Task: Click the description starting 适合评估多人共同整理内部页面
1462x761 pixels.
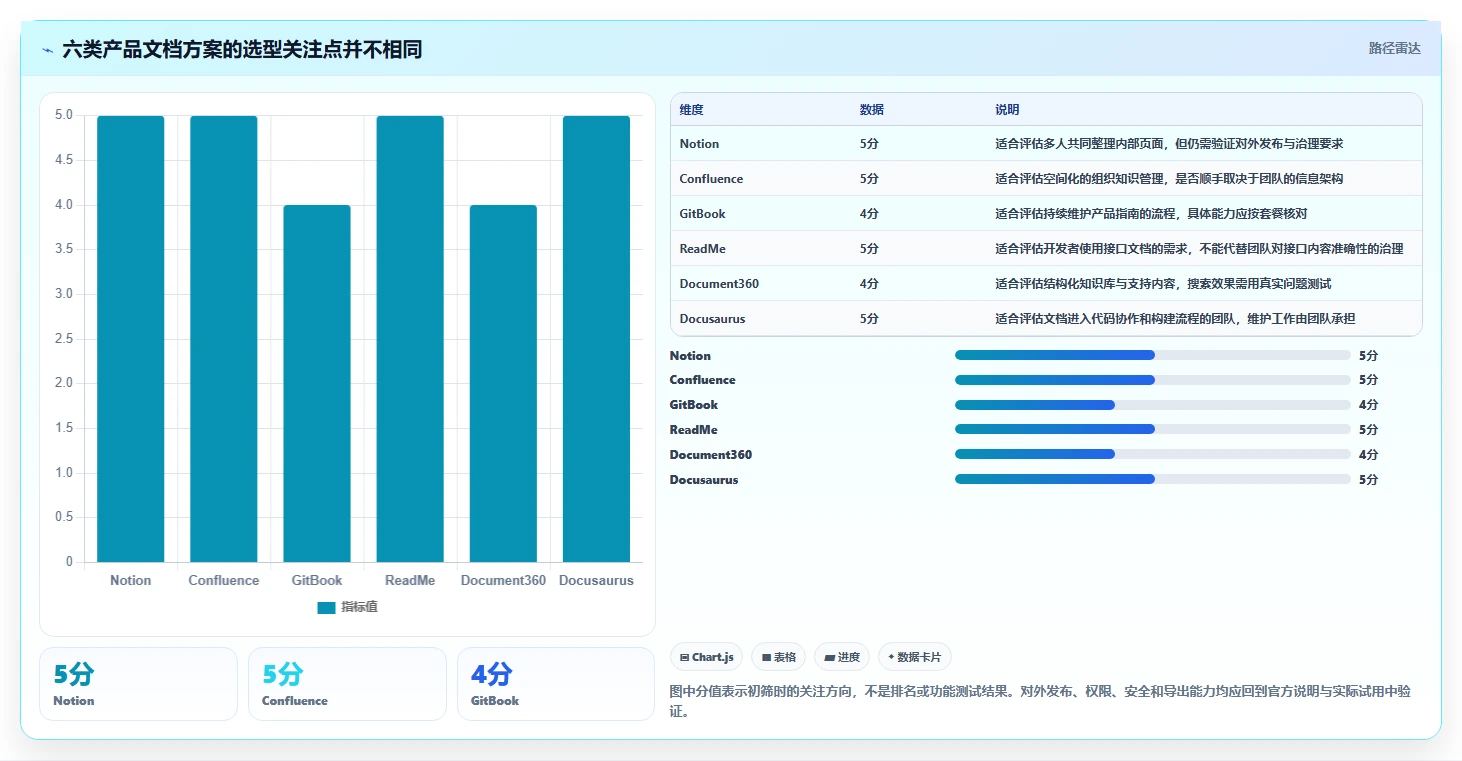Action: [1169, 144]
